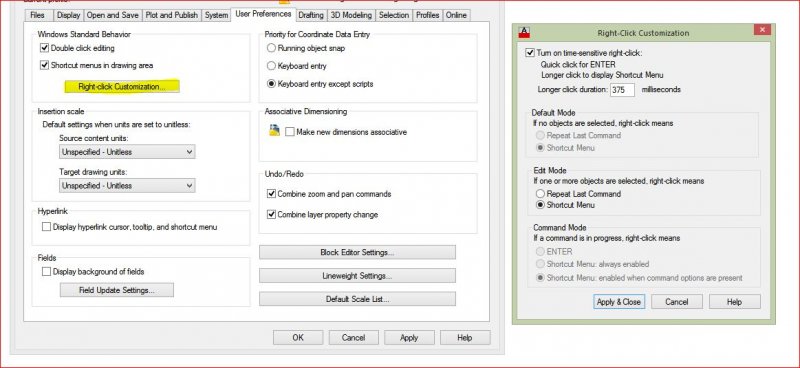Image resolution: width=800 pixels, height=368 pixels.
Task: Open the Open and Save tab
Action: [x=112, y=15]
